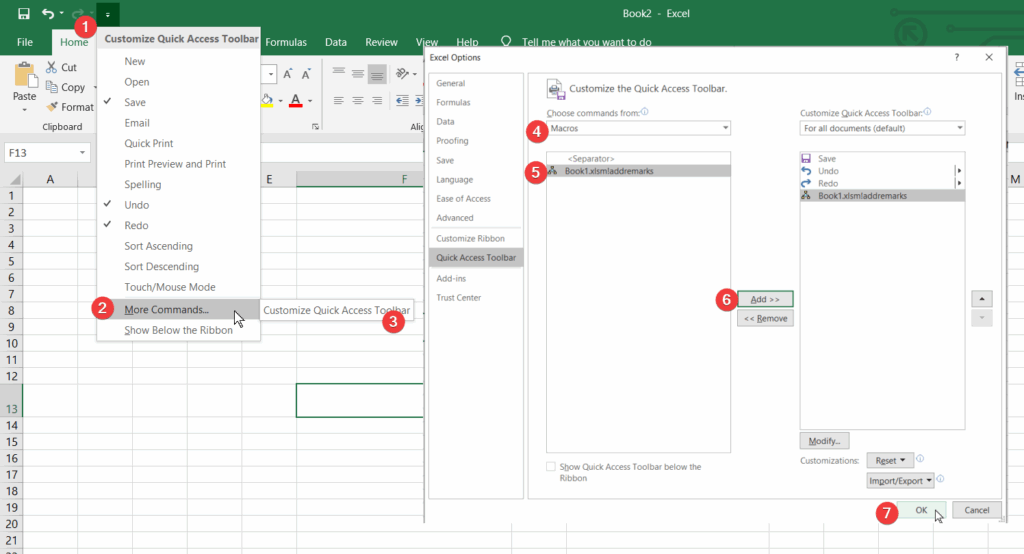1024x554 pixels.
Task: Click the red font color A icon
Action: [x=296, y=101]
